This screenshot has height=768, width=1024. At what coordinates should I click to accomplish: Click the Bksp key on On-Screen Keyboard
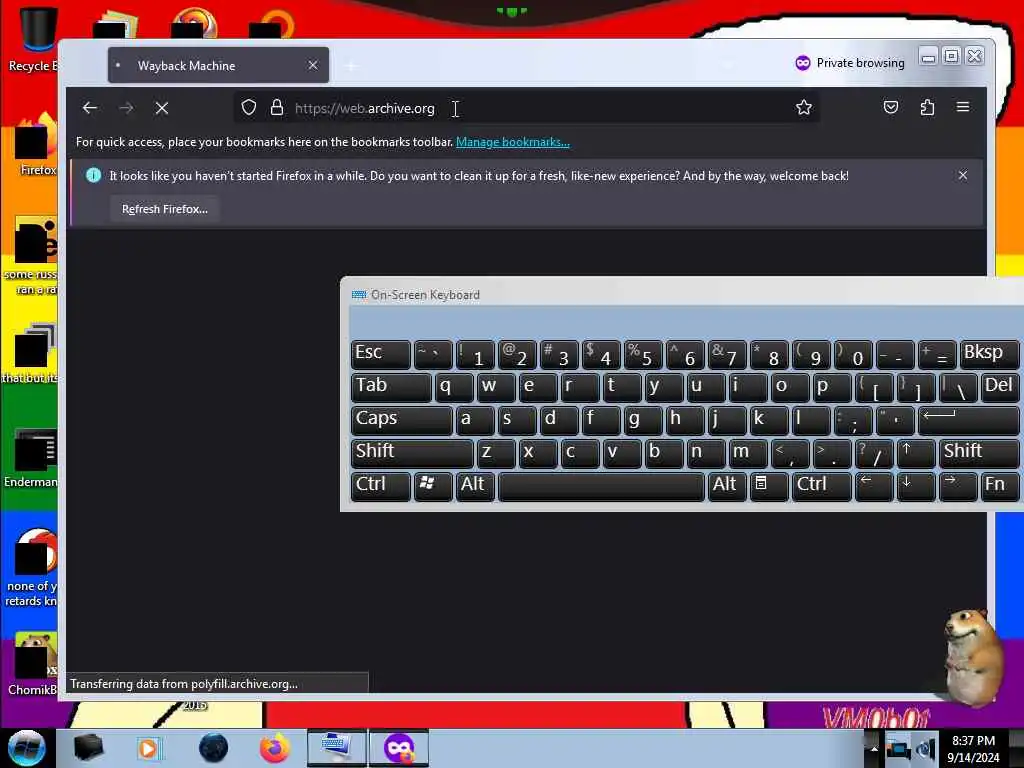(989, 355)
